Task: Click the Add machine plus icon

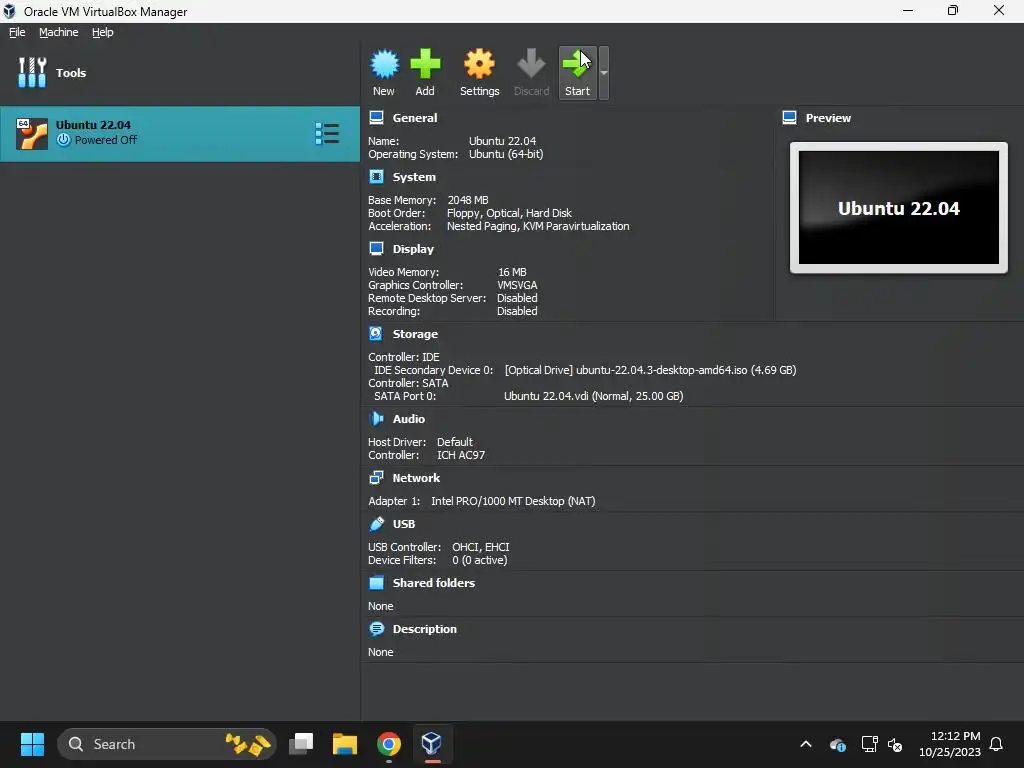Action: [x=425, y=64]
